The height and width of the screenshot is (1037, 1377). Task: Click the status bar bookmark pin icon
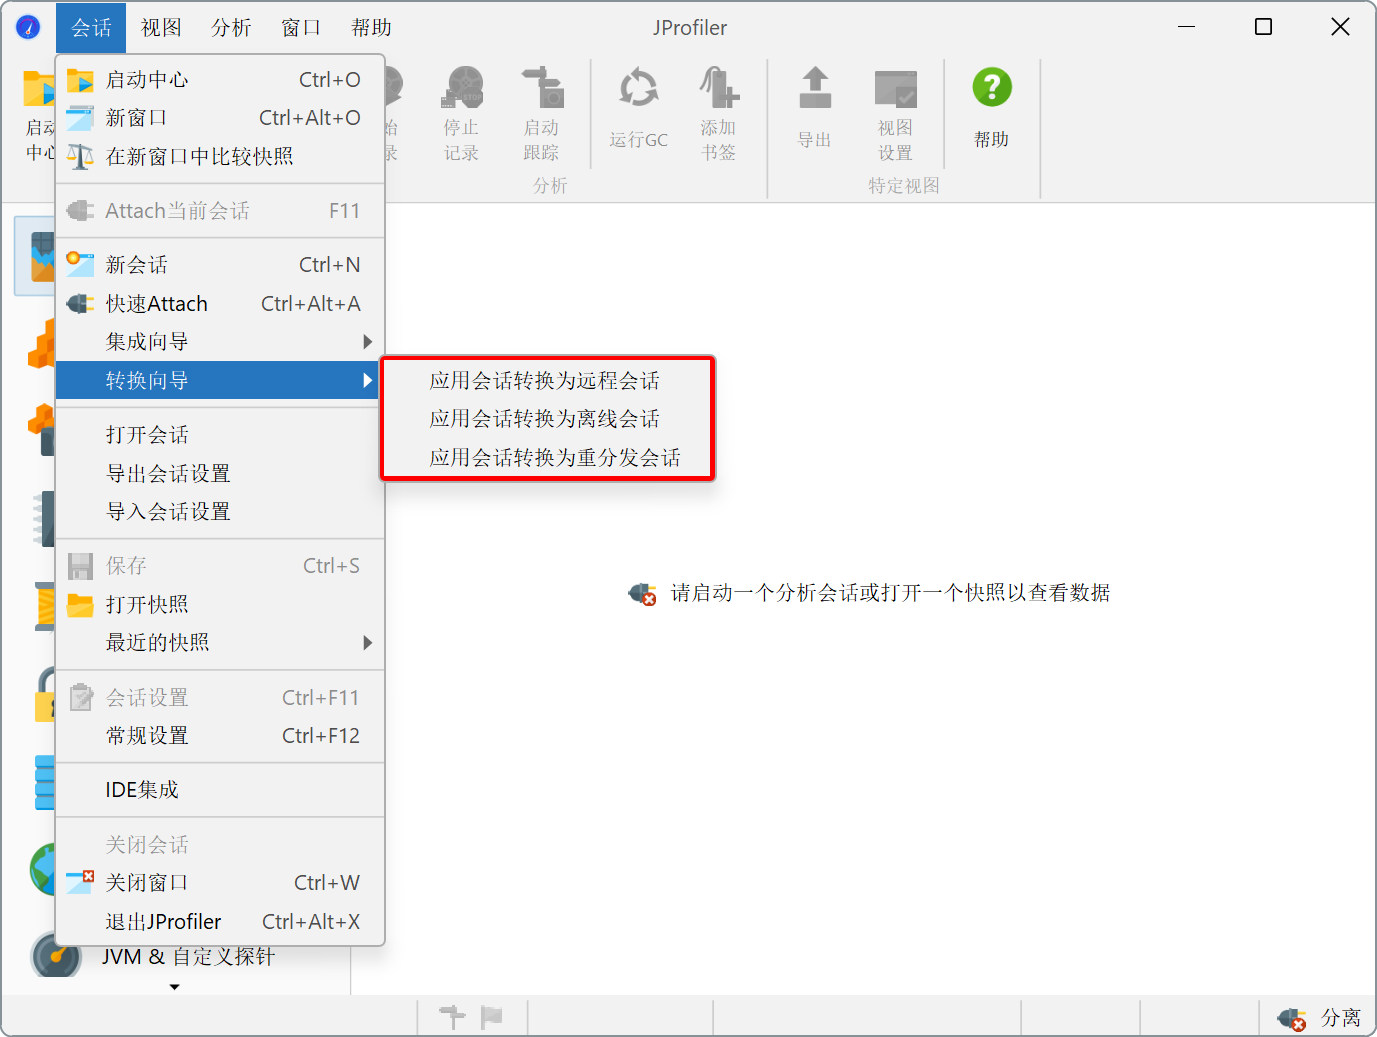[452, 1017]
